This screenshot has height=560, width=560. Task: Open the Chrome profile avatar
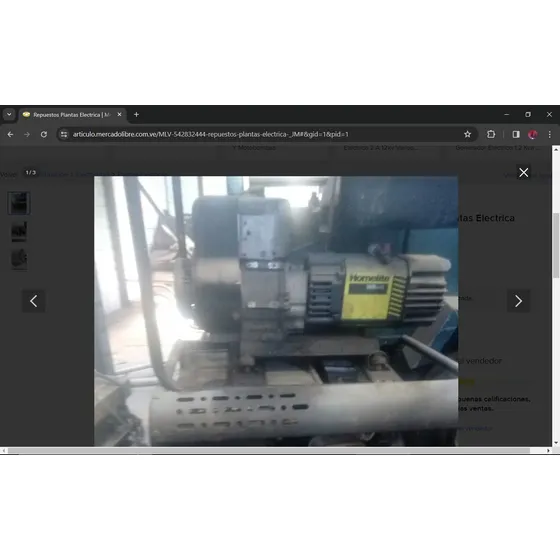tap(532, 134)
